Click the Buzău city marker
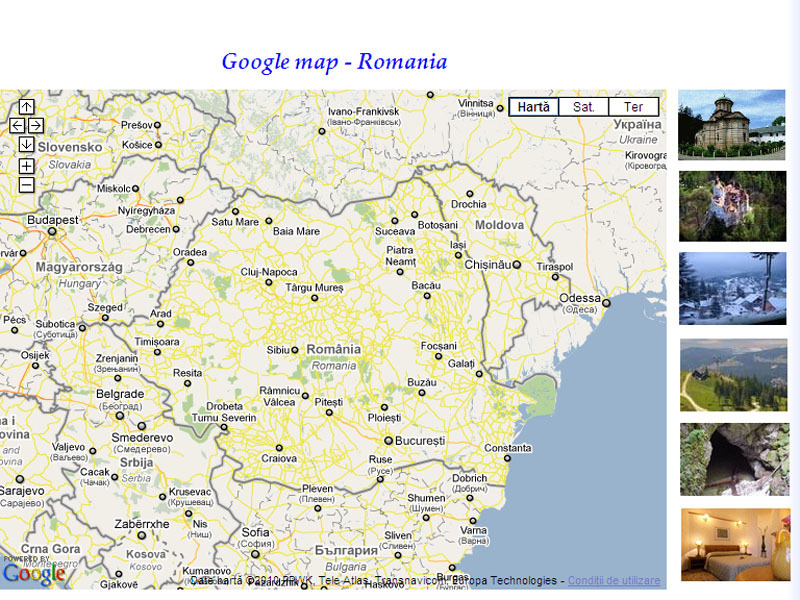Viewport: 800px width, 600px height. coord(421,393)
